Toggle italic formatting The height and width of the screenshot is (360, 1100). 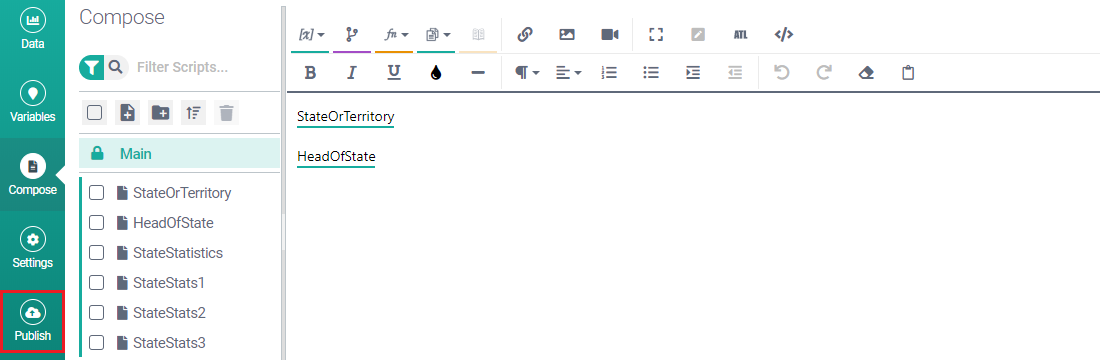[352, 73]
